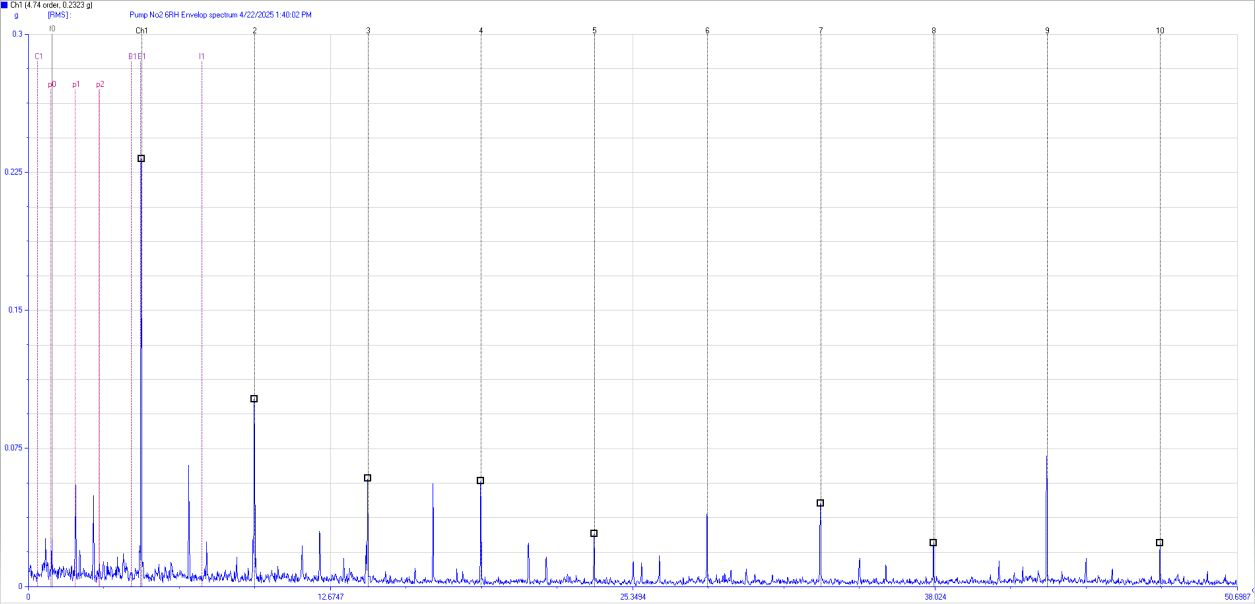Click the 0.225 value on the amplitude axis

point(14,172)
